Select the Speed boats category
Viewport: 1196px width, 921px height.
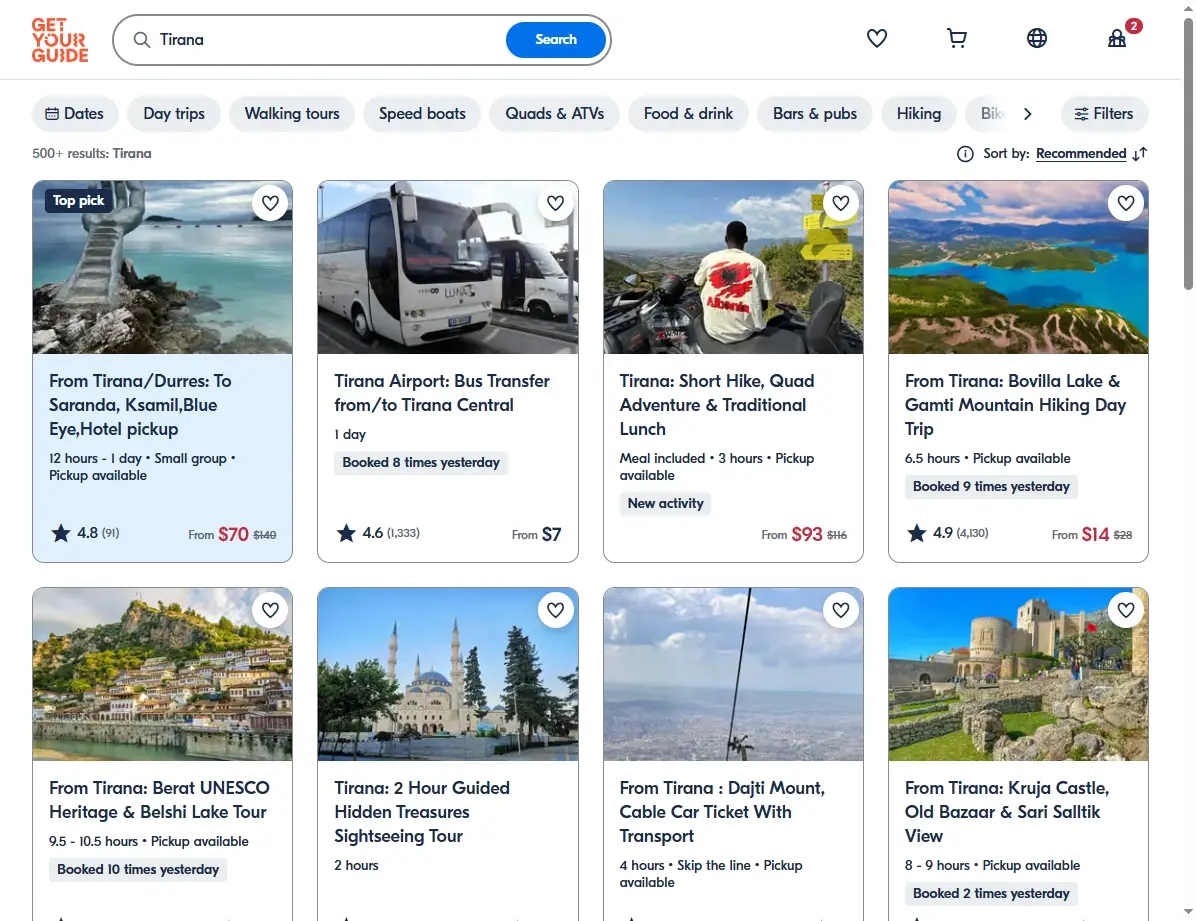coord(422,114)
